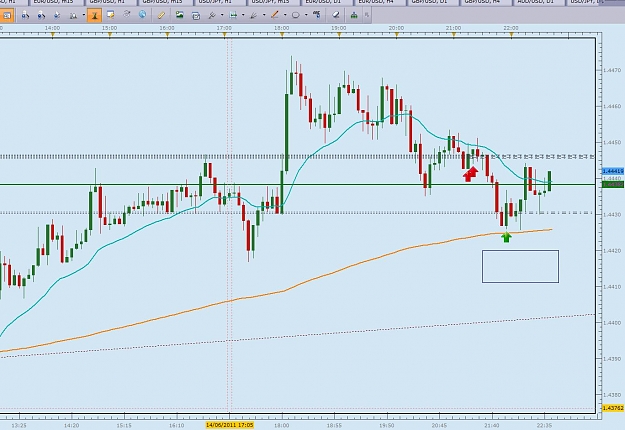Switch to the GBP/USD, H4 chart tab
This screenshot has width=625, height=430.
[483, 2]
